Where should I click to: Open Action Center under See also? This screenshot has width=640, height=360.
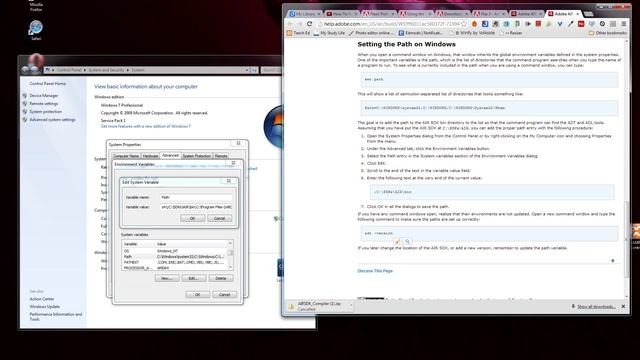42,299
